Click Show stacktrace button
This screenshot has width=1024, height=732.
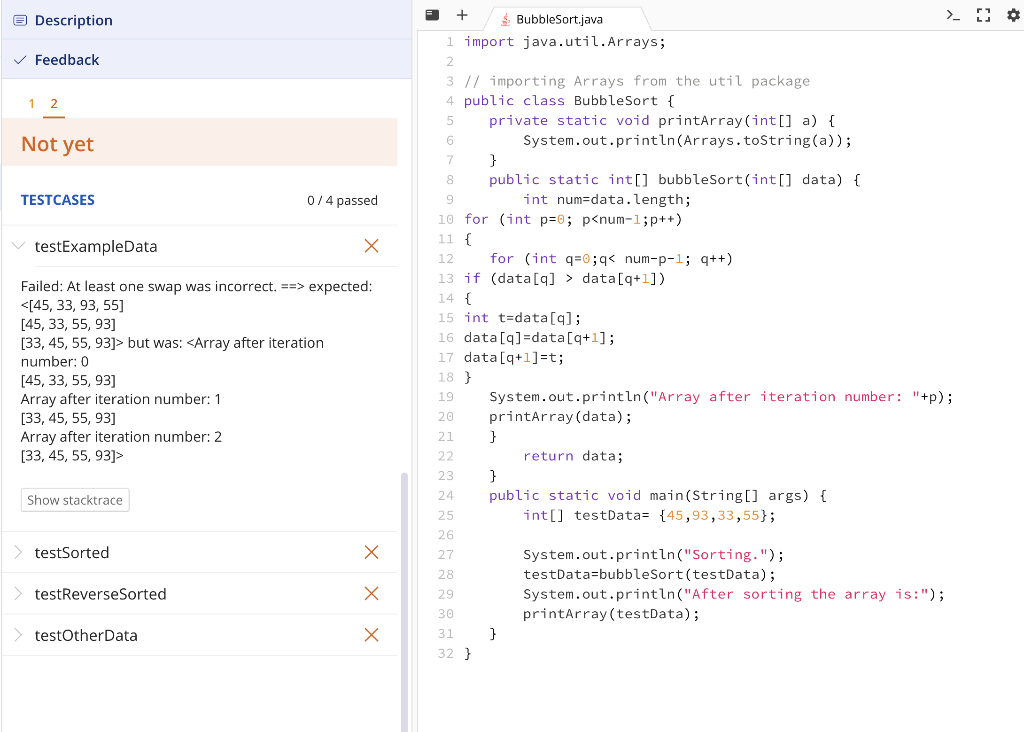pos(75,500)
